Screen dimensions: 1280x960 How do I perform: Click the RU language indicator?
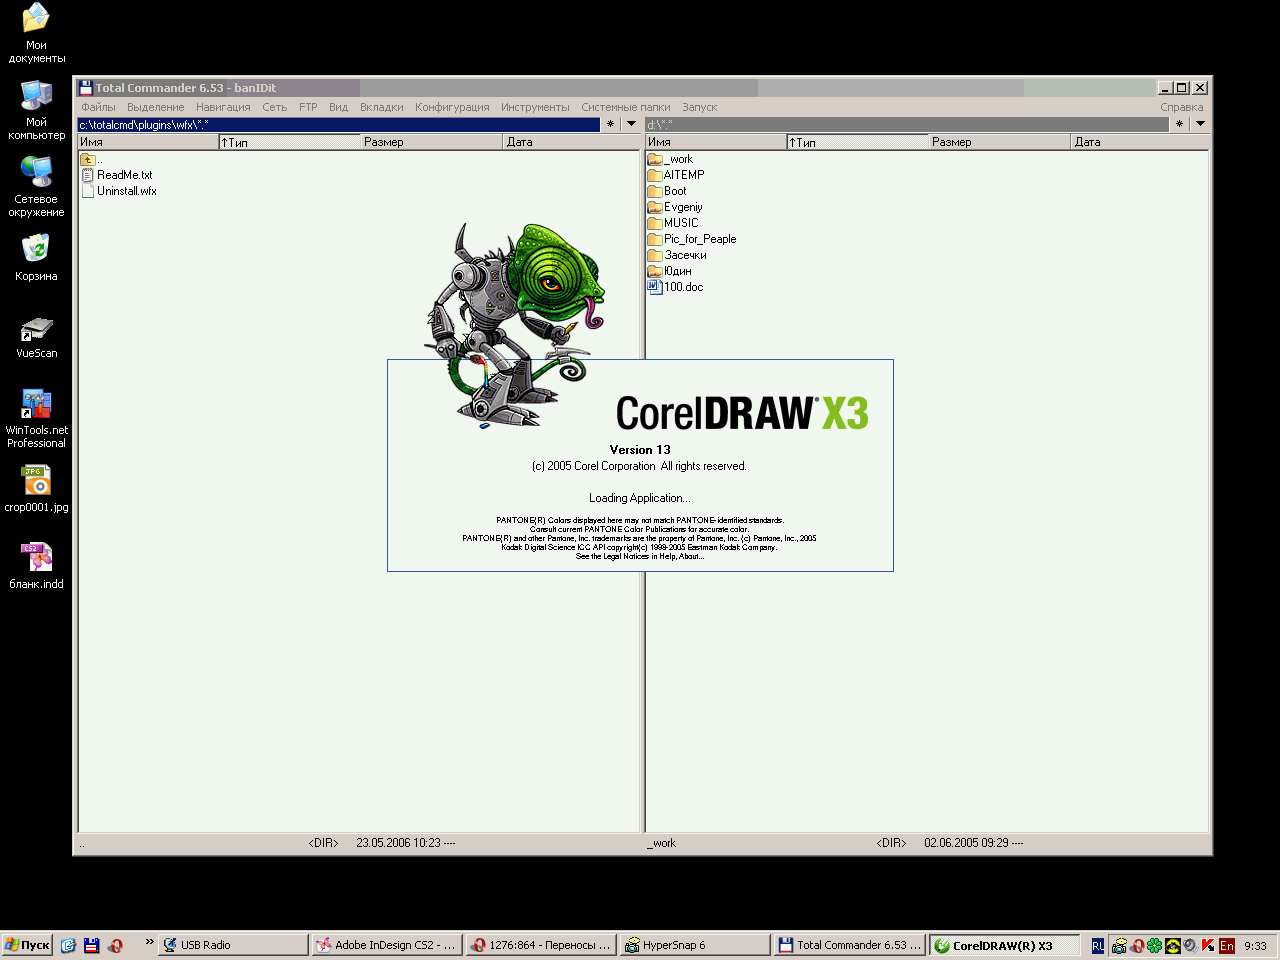(1098, 945)
